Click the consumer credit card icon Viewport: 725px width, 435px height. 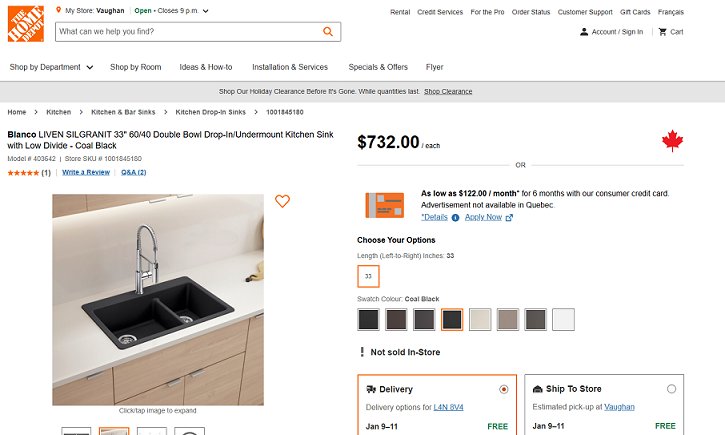pos(384,205)
